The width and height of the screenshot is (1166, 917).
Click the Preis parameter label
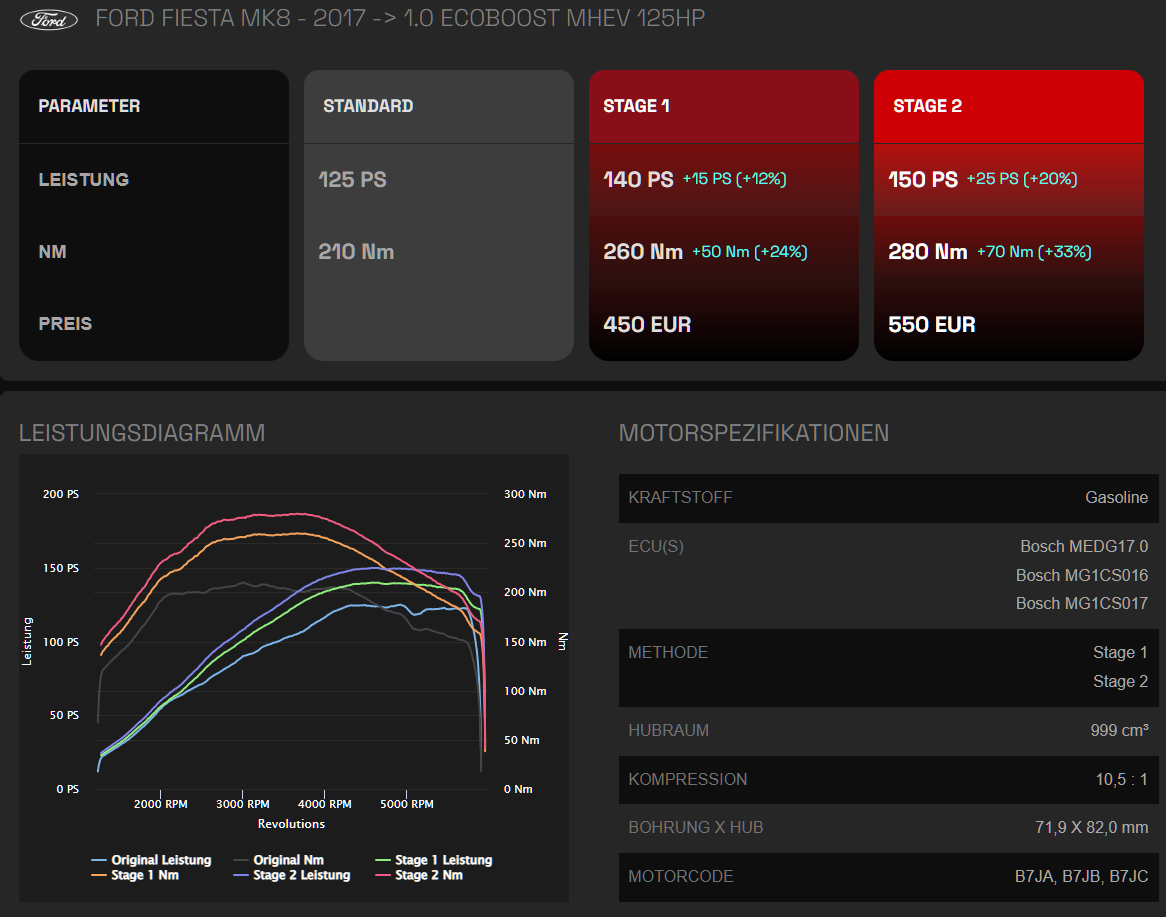65,324
